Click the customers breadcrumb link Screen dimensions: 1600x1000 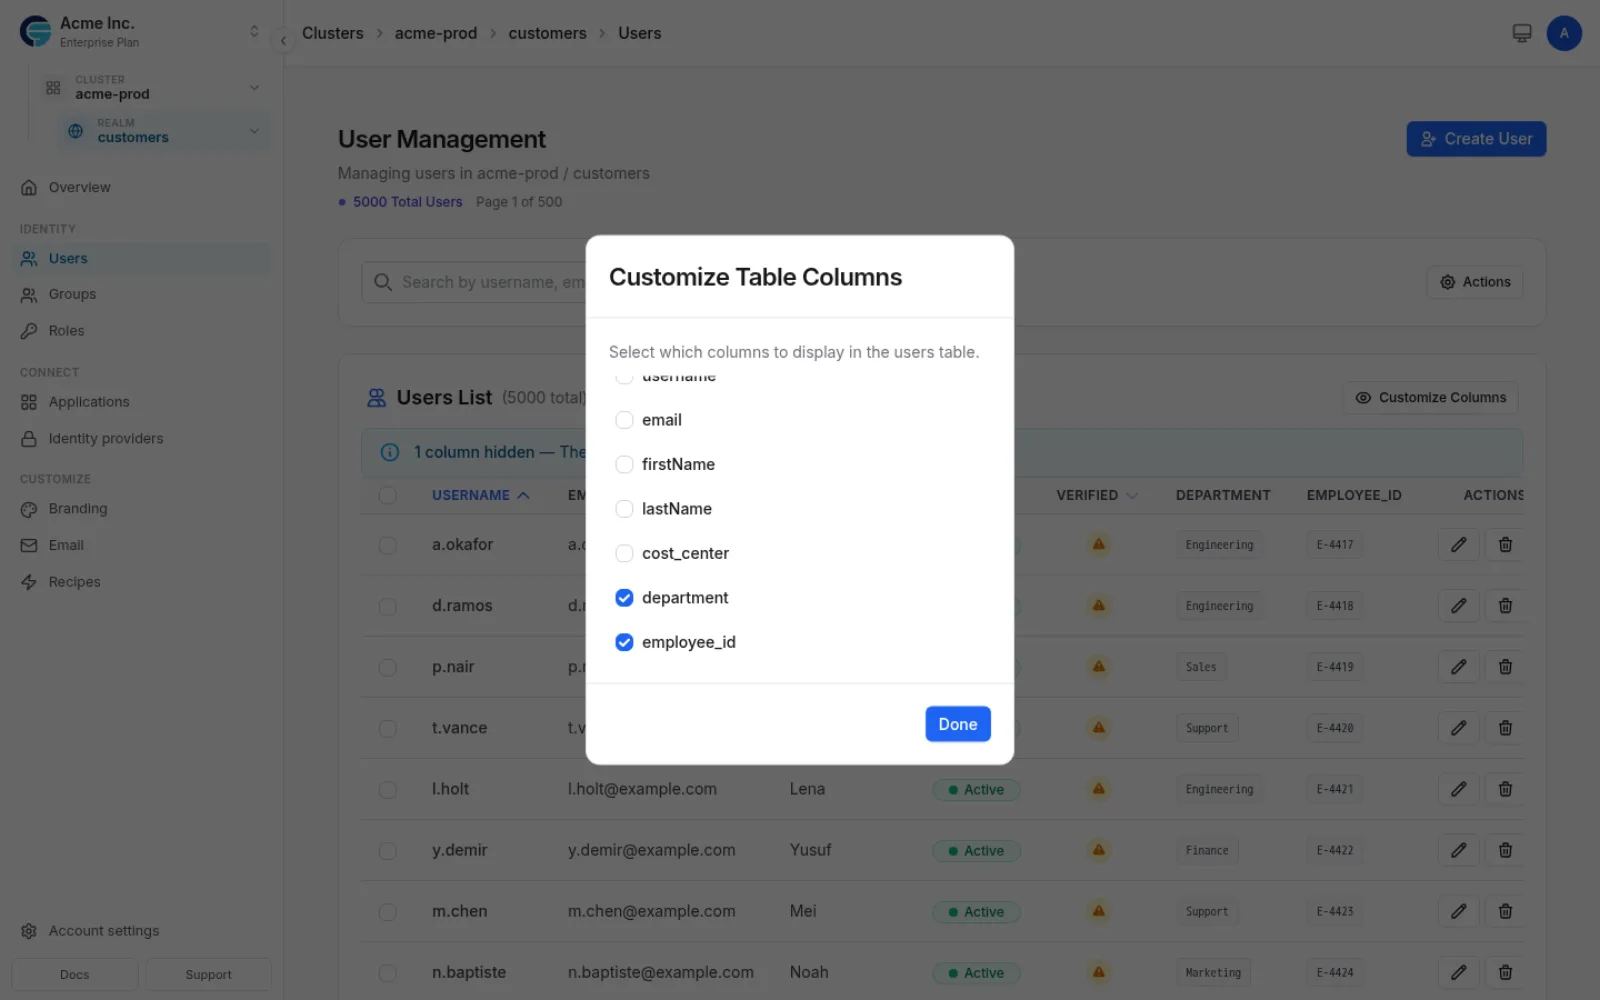point(547,33)
